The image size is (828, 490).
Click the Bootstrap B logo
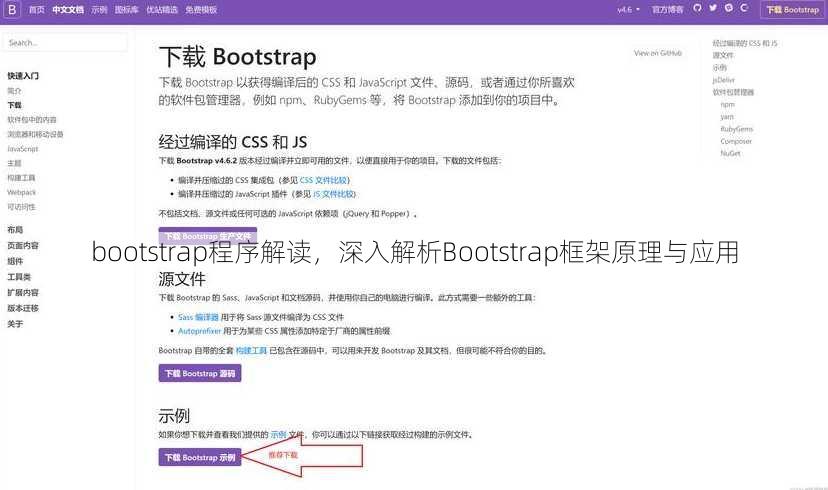(x=12, y=10)
